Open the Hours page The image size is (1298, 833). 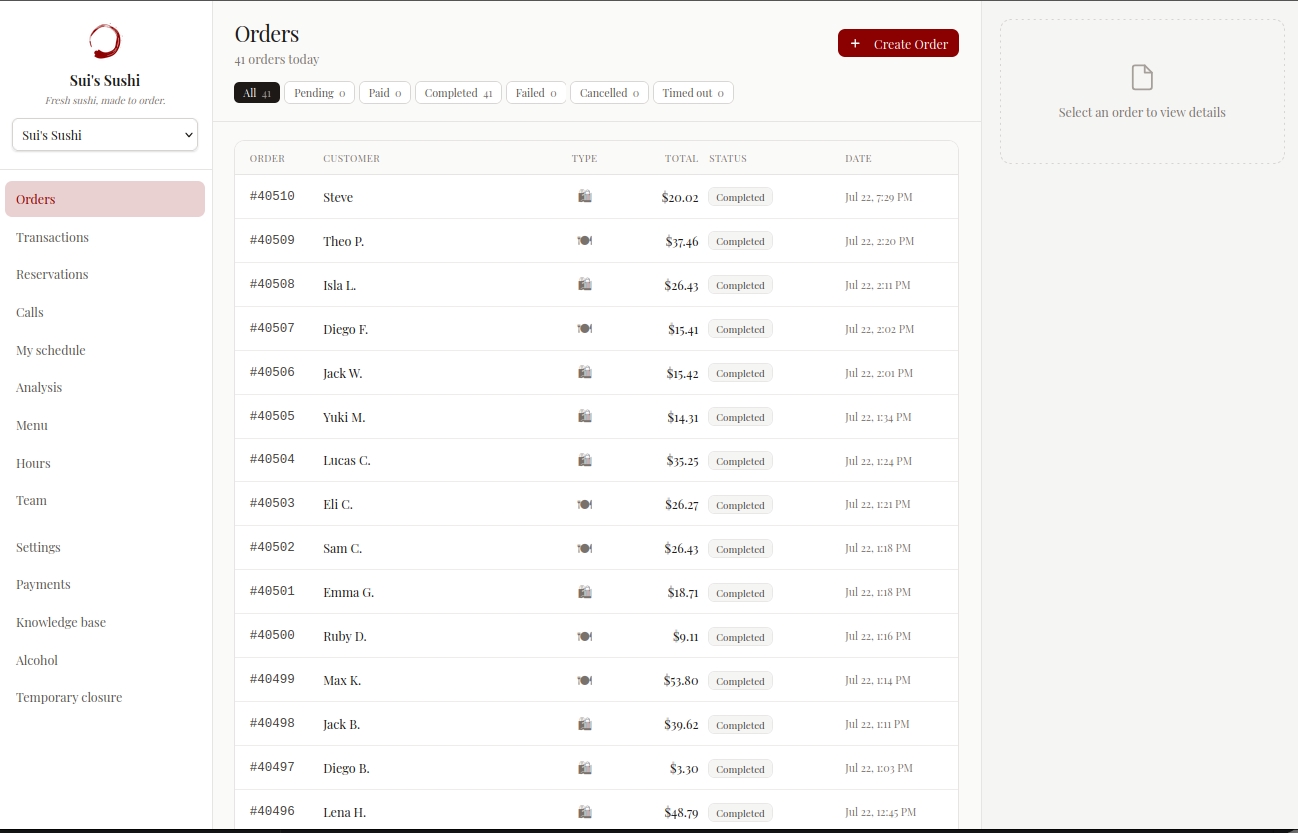click(105, 463)
